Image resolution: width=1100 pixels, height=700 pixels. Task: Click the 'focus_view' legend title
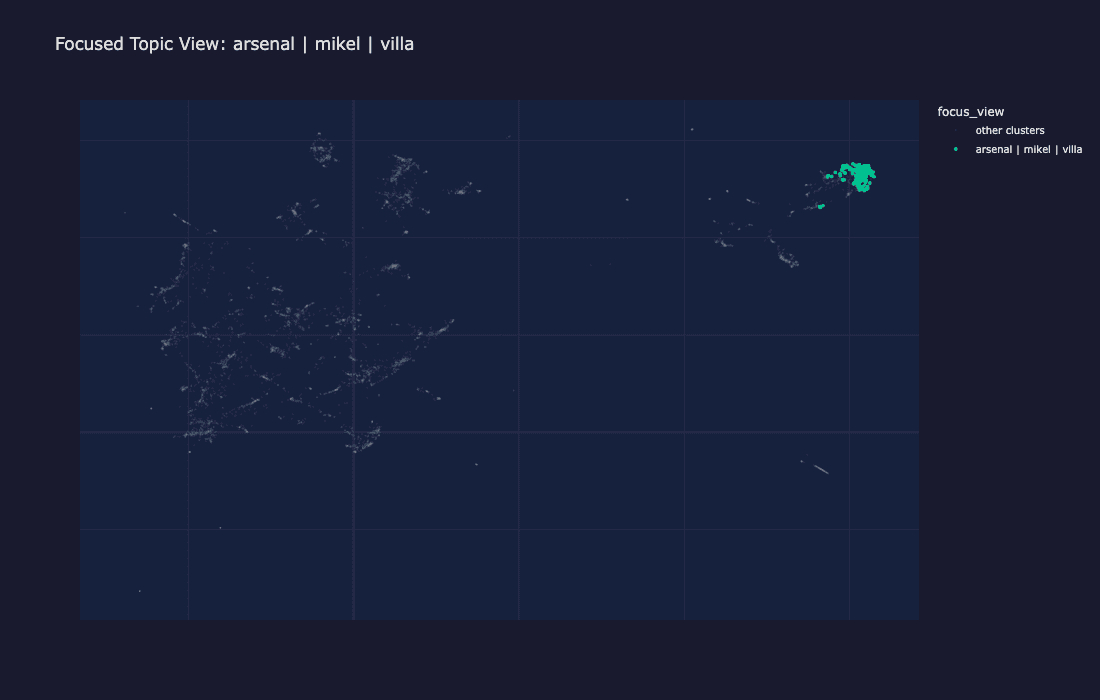970,111
